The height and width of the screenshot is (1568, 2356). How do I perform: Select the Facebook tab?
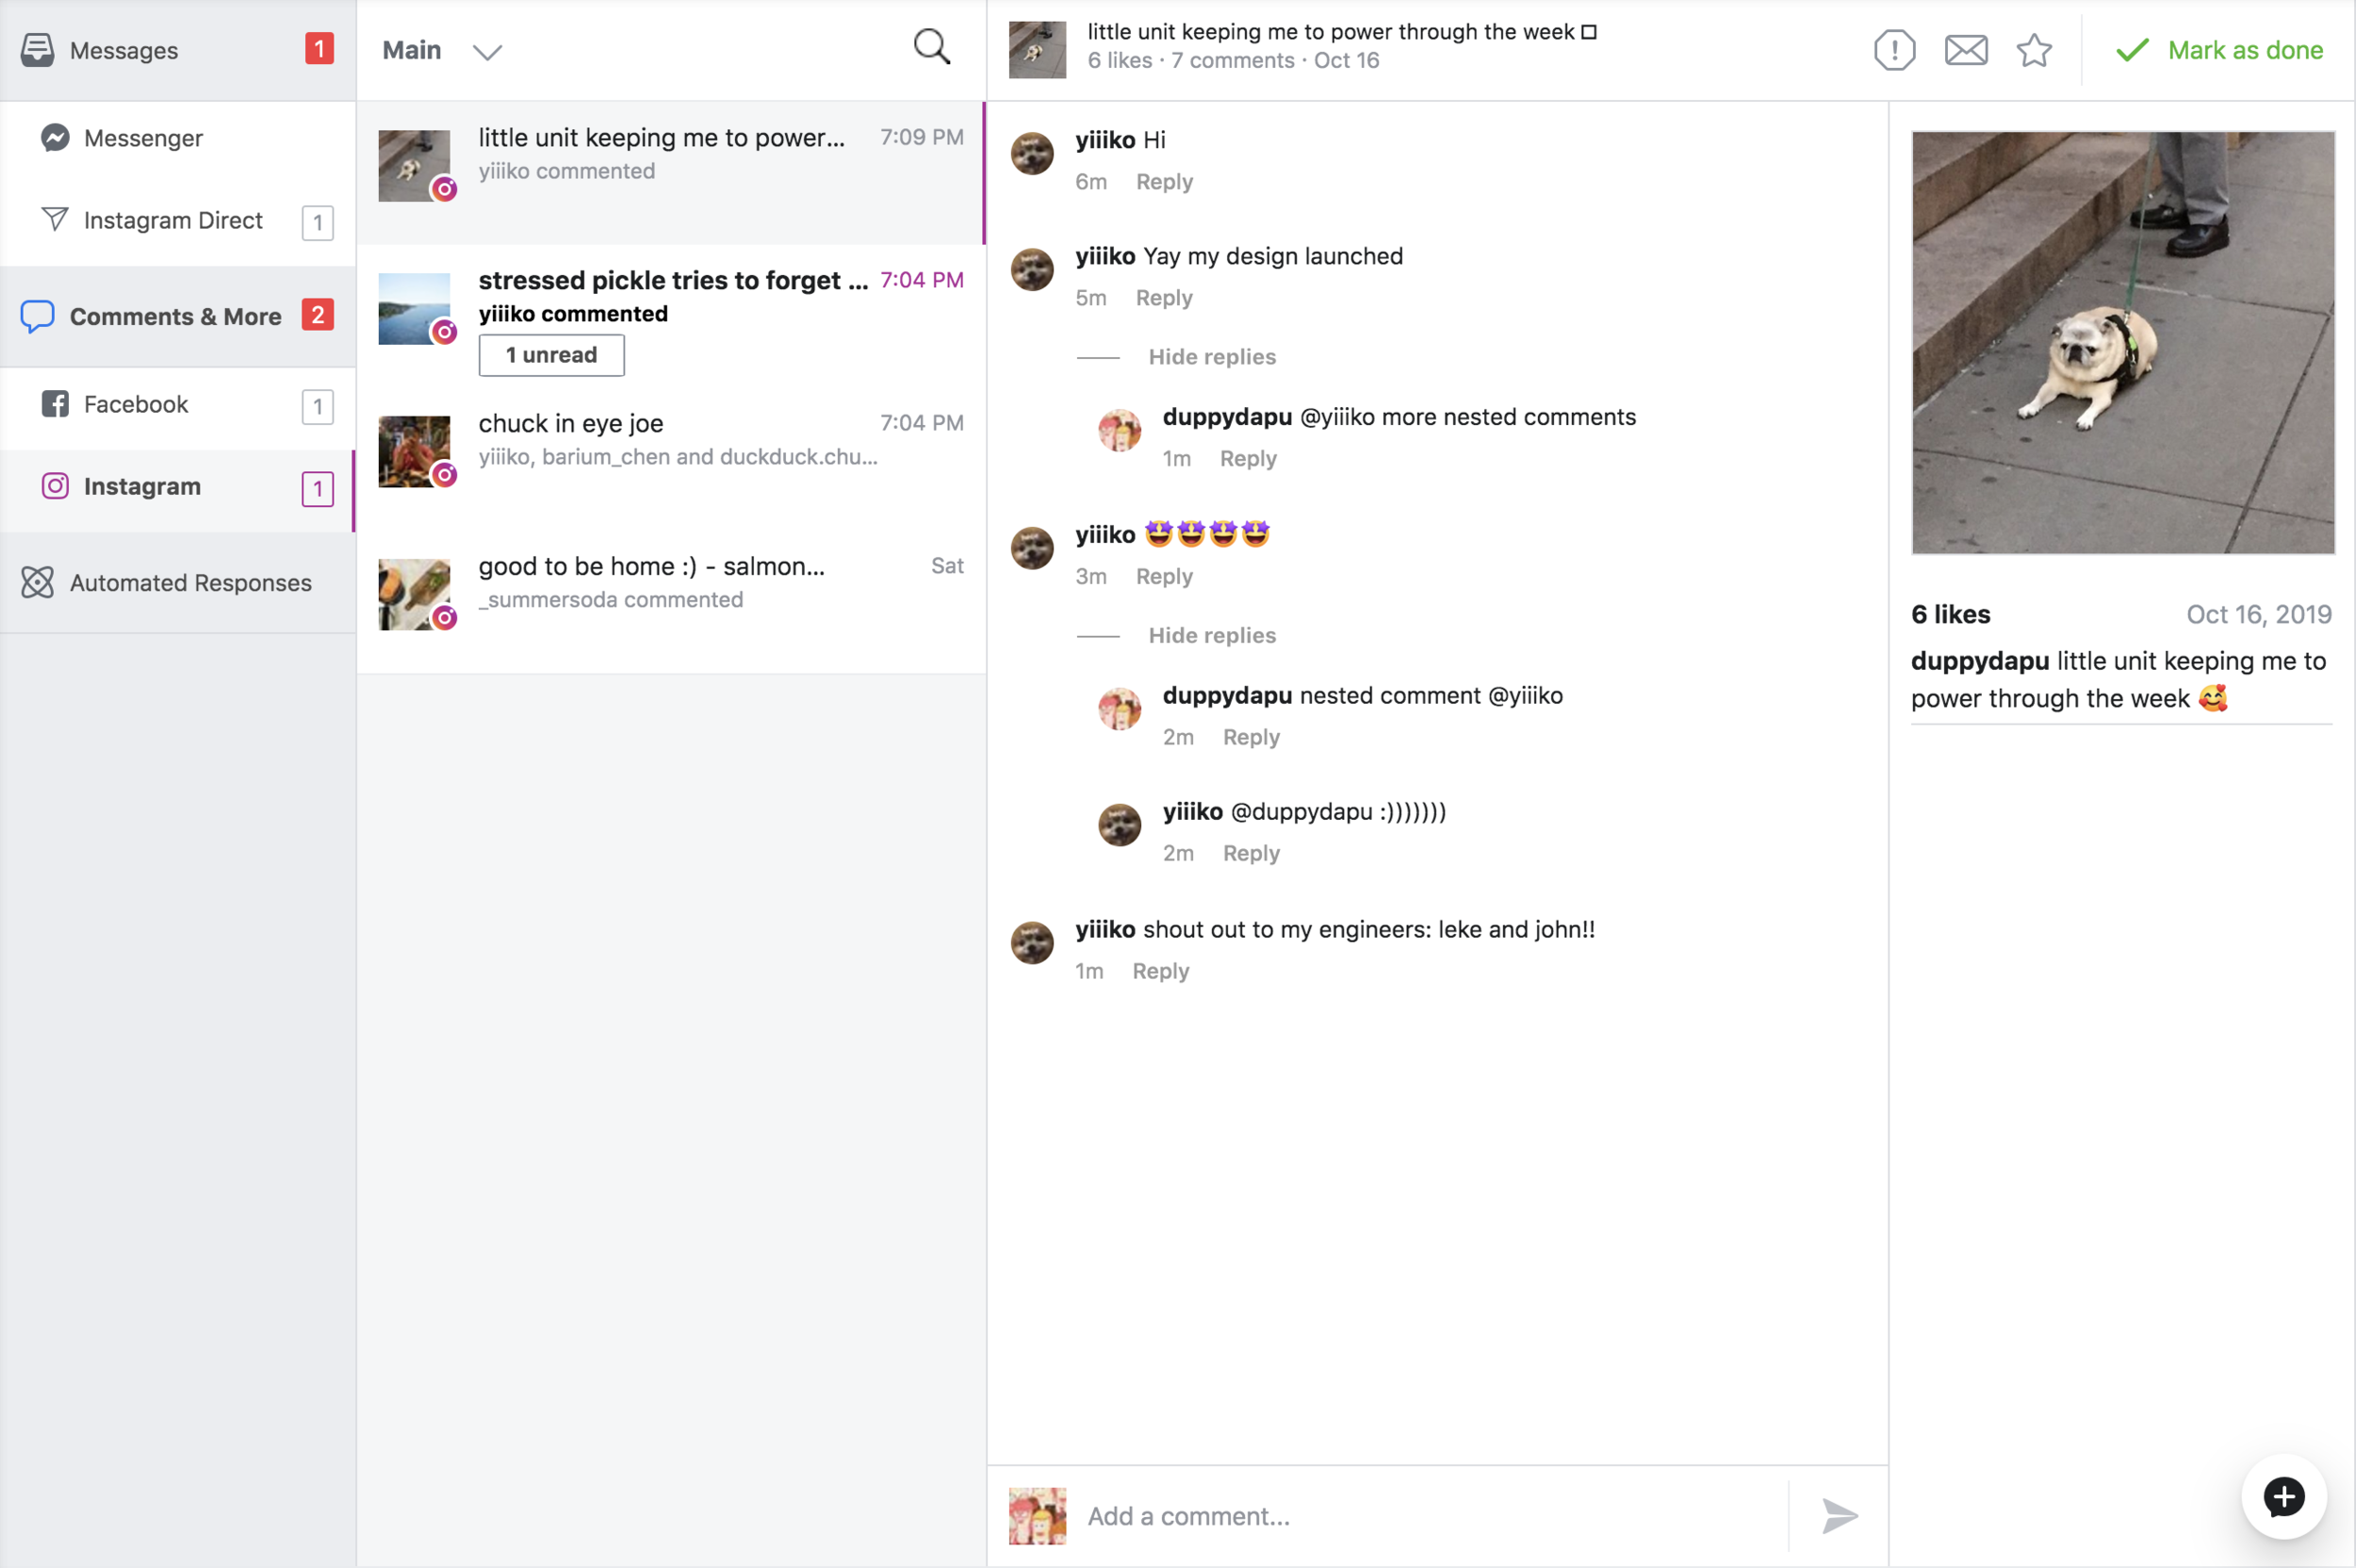[178, 404]
